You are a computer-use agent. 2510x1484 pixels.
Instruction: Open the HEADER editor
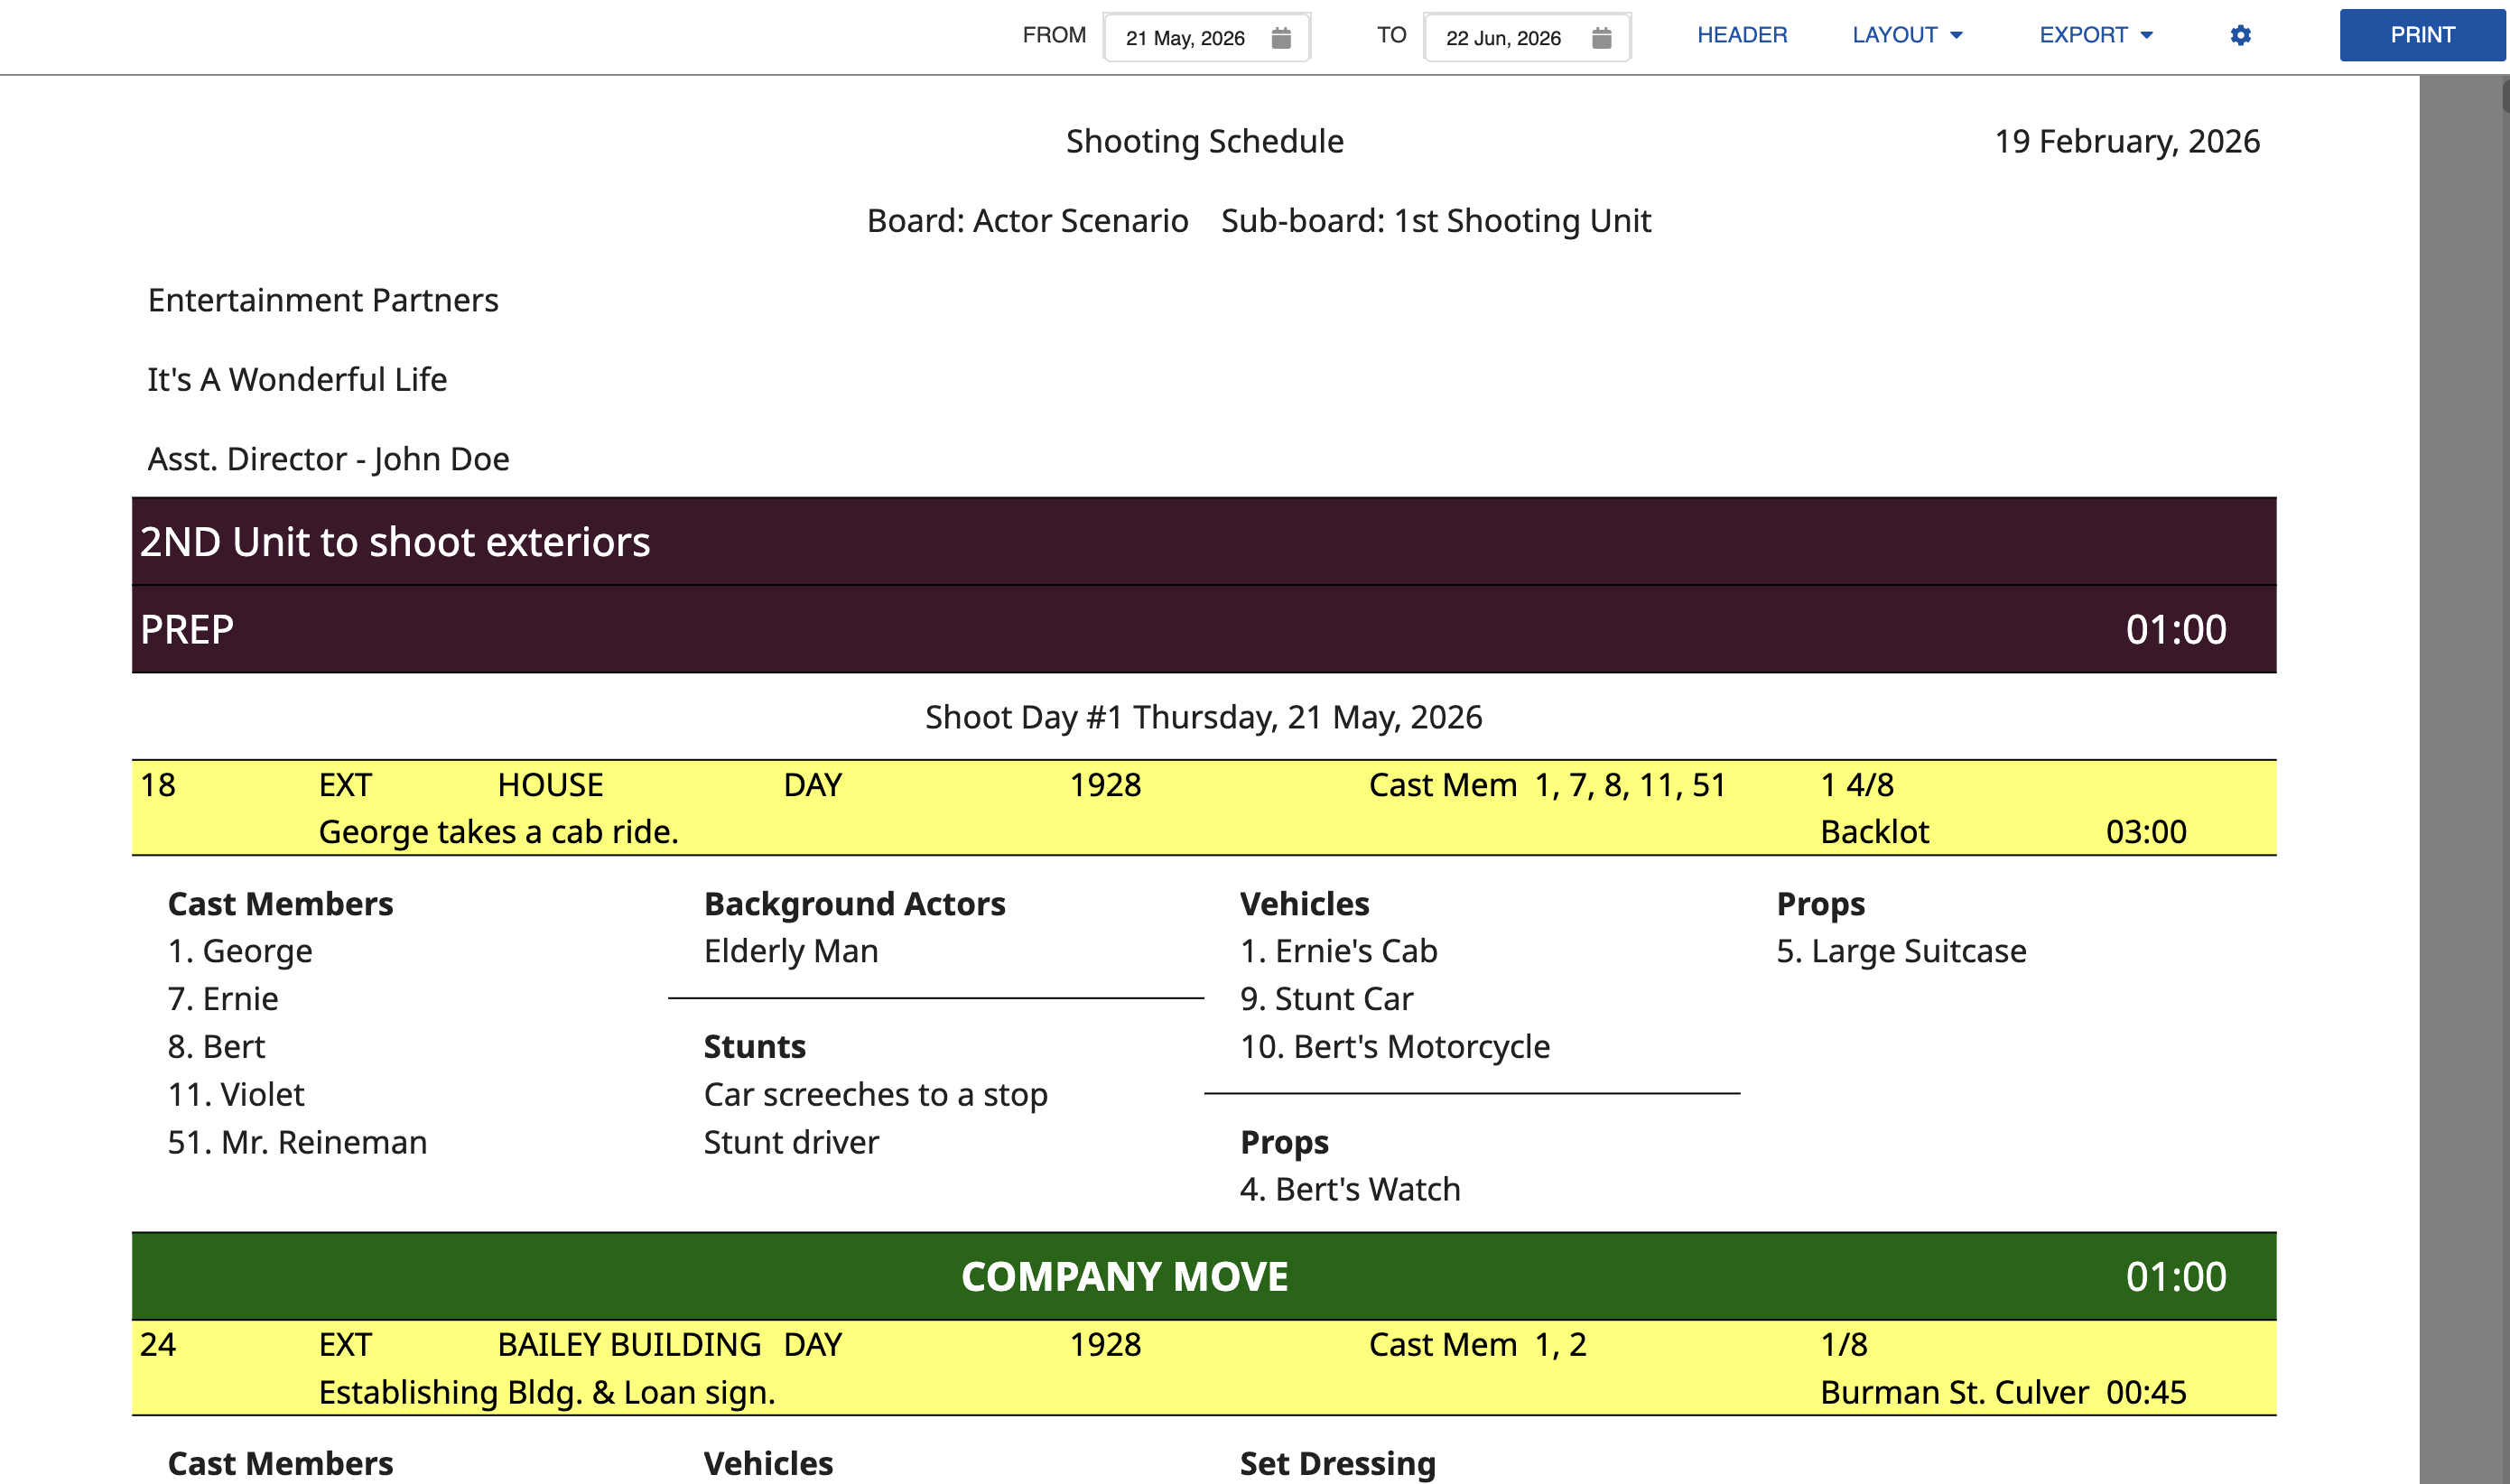pos(1741,35)
